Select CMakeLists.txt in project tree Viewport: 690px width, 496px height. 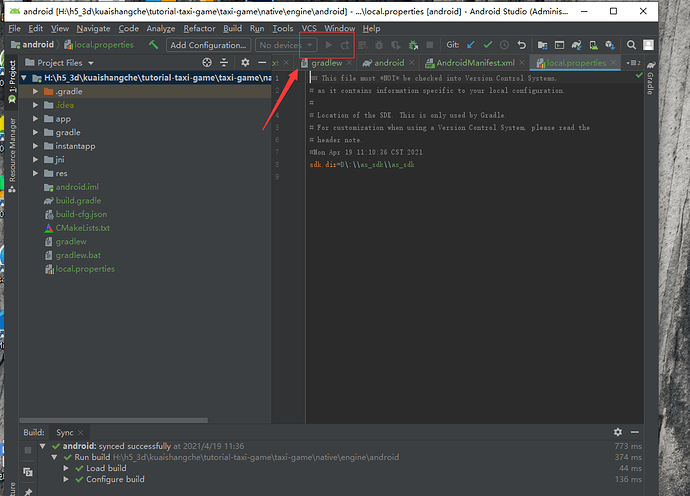[82, 228]
